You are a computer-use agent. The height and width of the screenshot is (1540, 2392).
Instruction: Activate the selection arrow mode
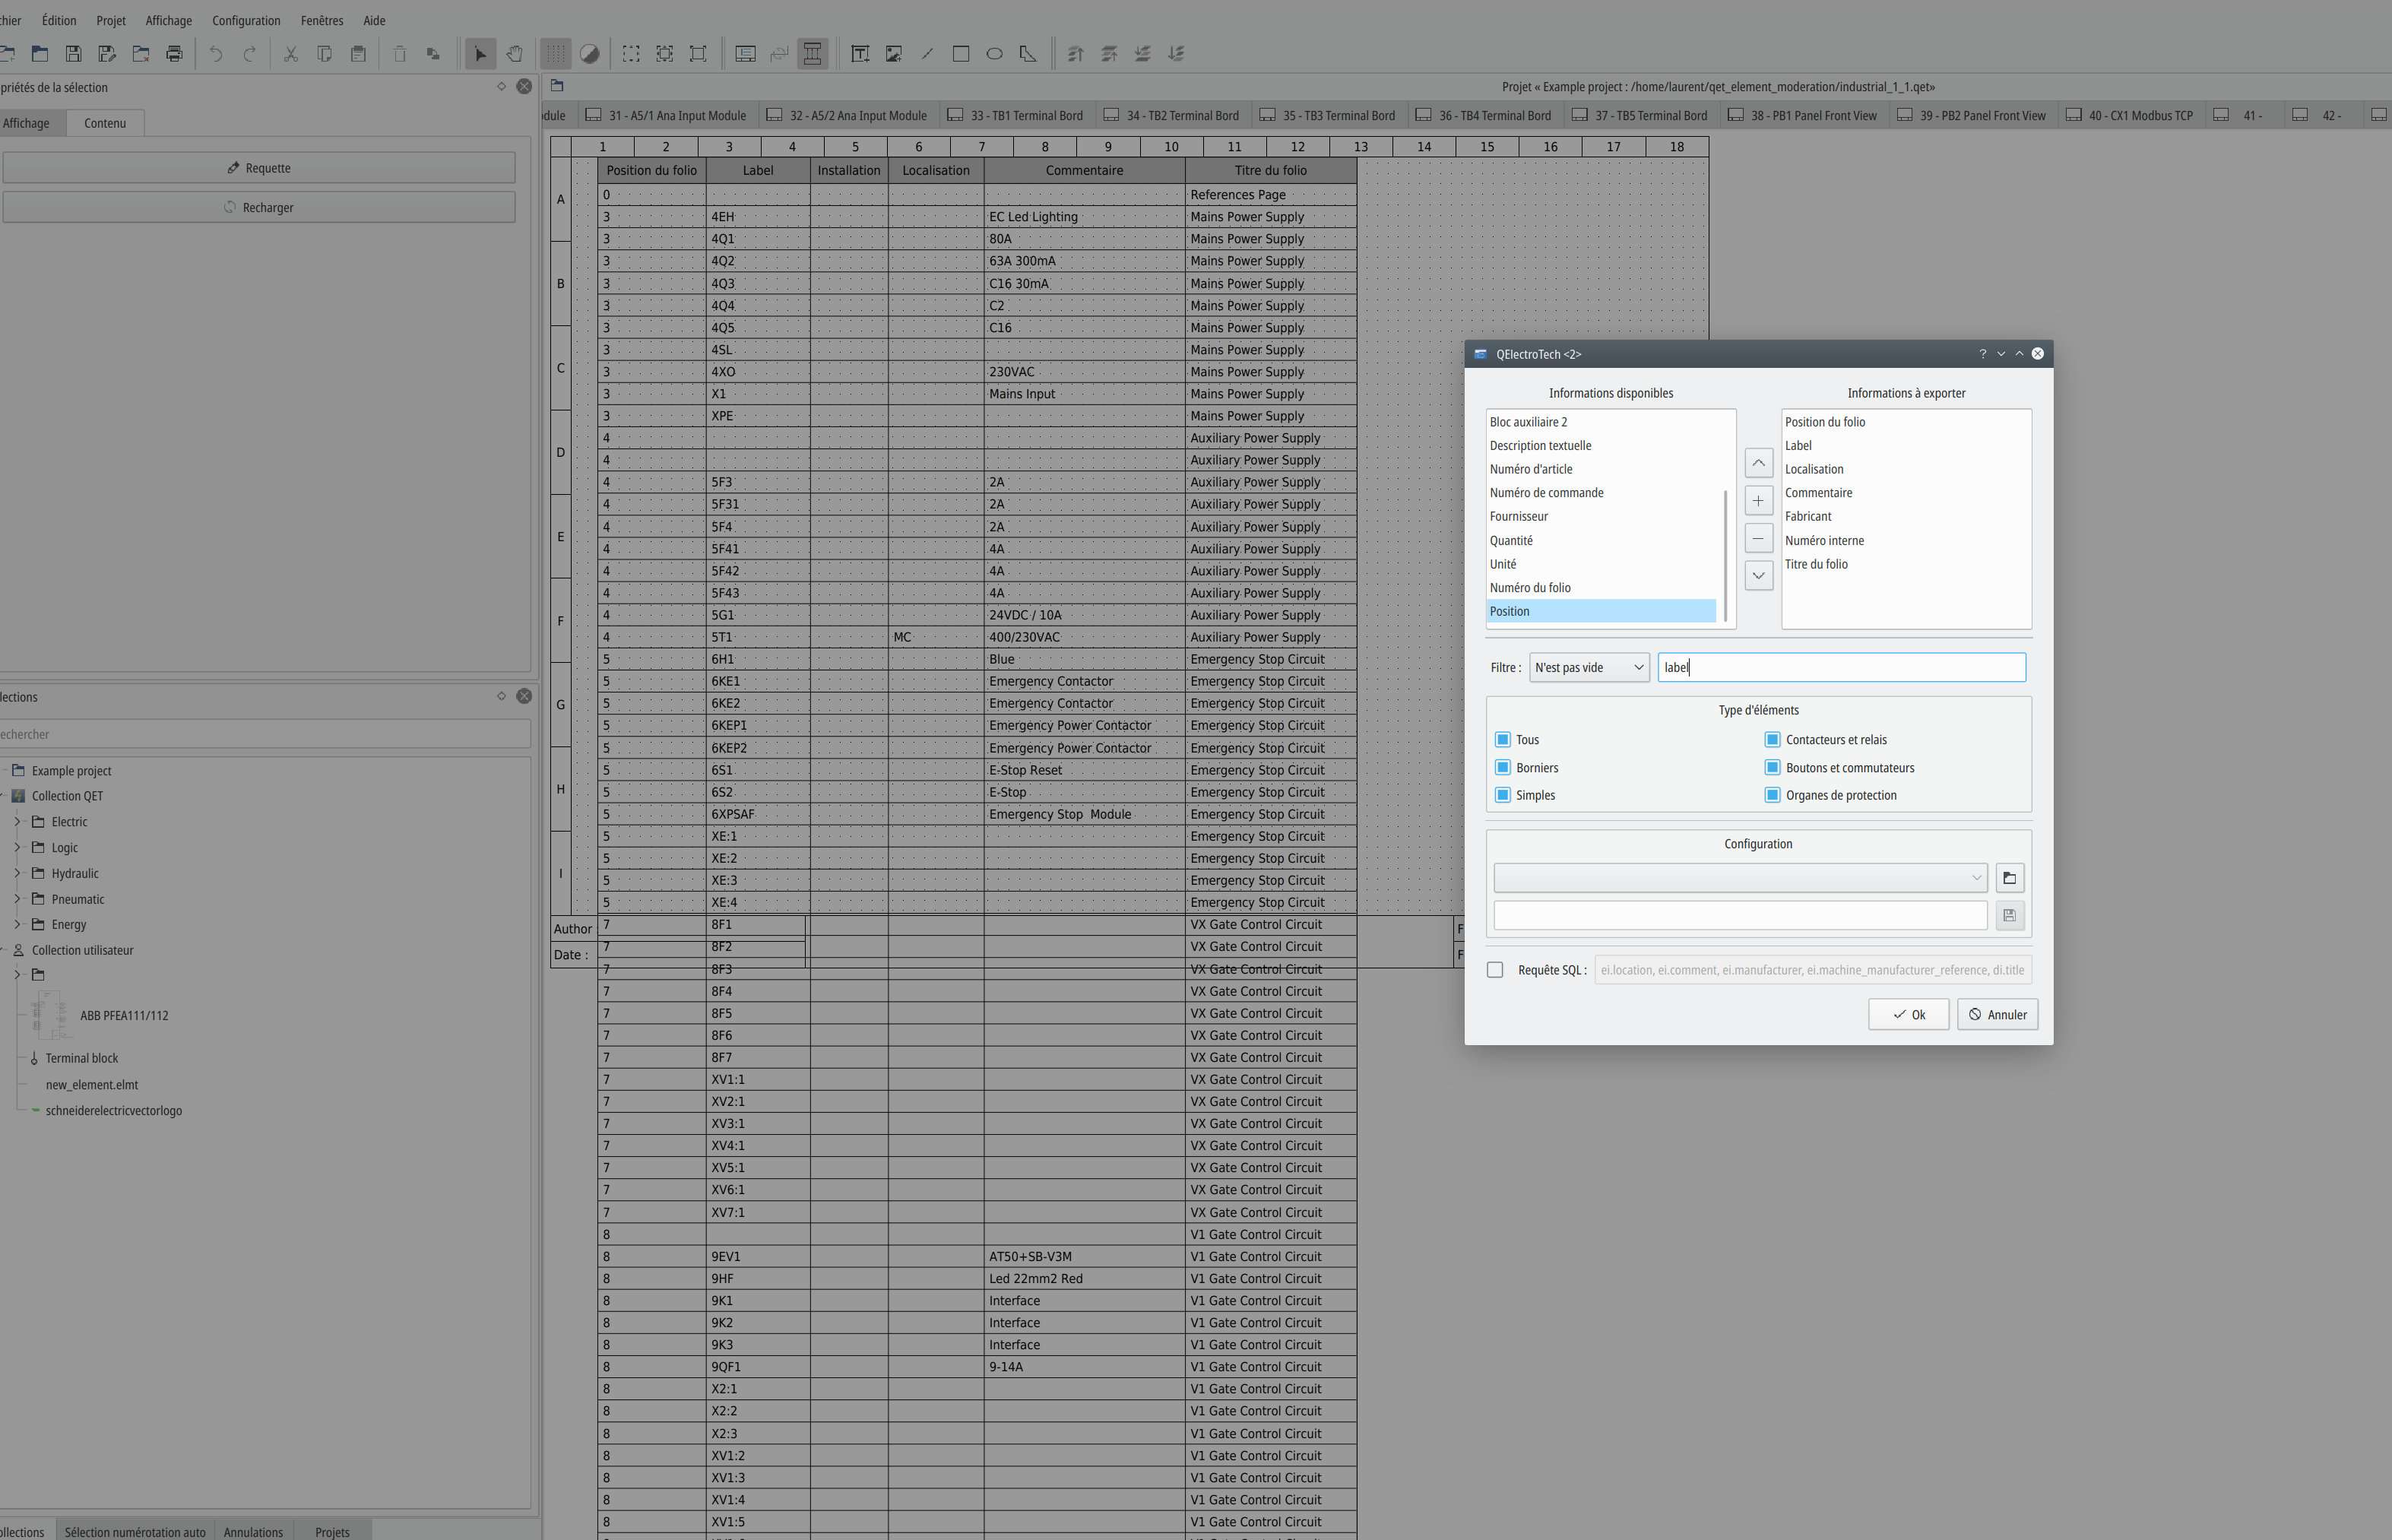point(480,54)
